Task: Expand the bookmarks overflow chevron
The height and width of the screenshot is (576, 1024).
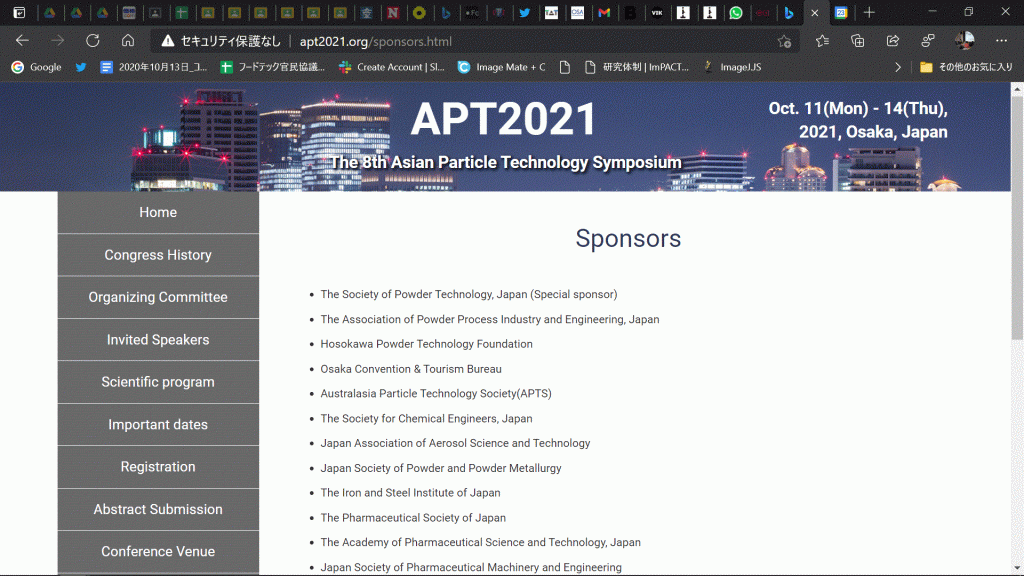Action: pyautogui.click(x=897, y=67)
